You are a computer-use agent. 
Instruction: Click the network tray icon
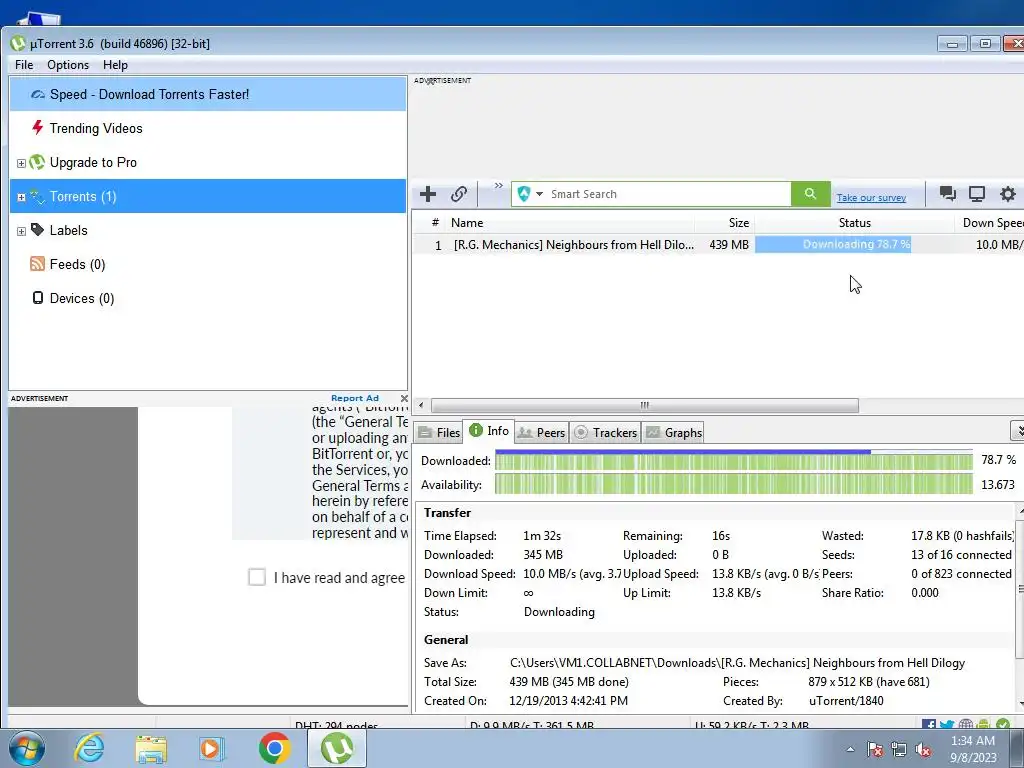pyautogui.click(x=899, y=750)
